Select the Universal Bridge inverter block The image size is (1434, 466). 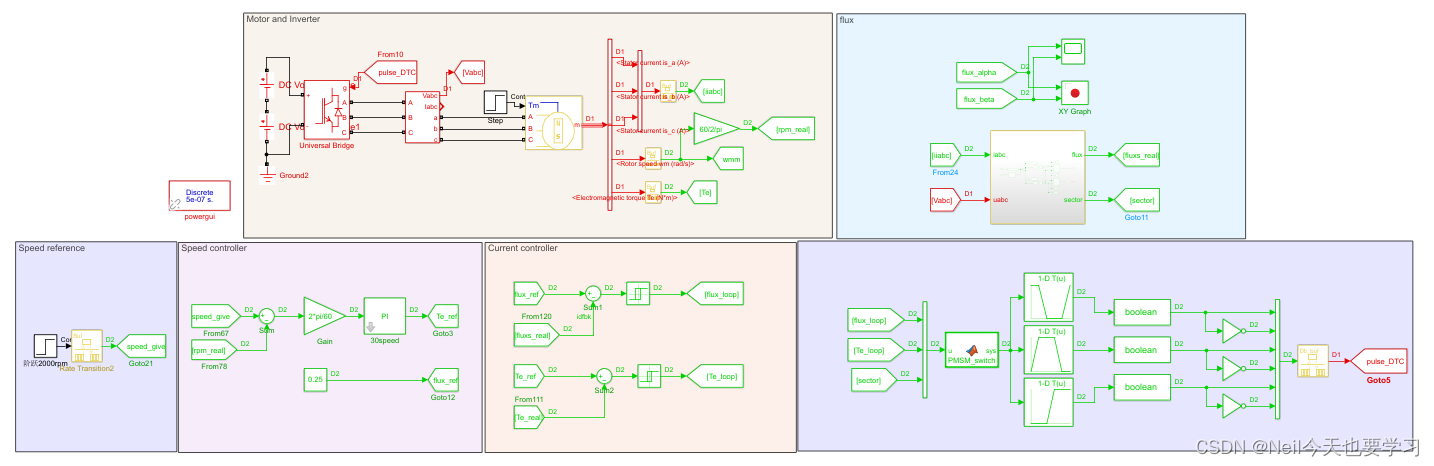(326, 110)
